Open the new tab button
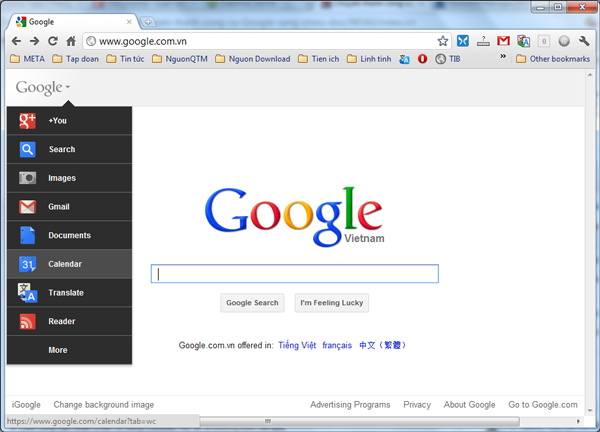The image size is (600, 432). (148, 22)
